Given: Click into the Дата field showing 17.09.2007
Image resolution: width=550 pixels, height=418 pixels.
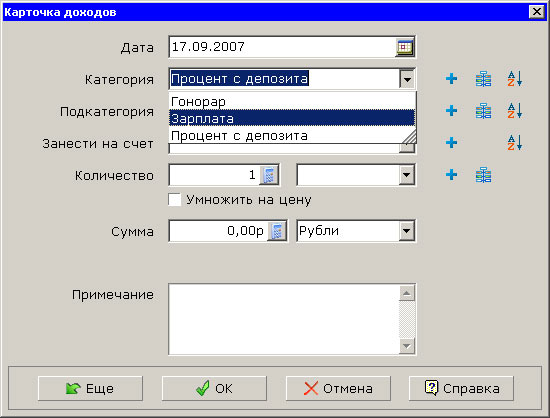Looking at the screenshot, I should [x=282, y=47].
